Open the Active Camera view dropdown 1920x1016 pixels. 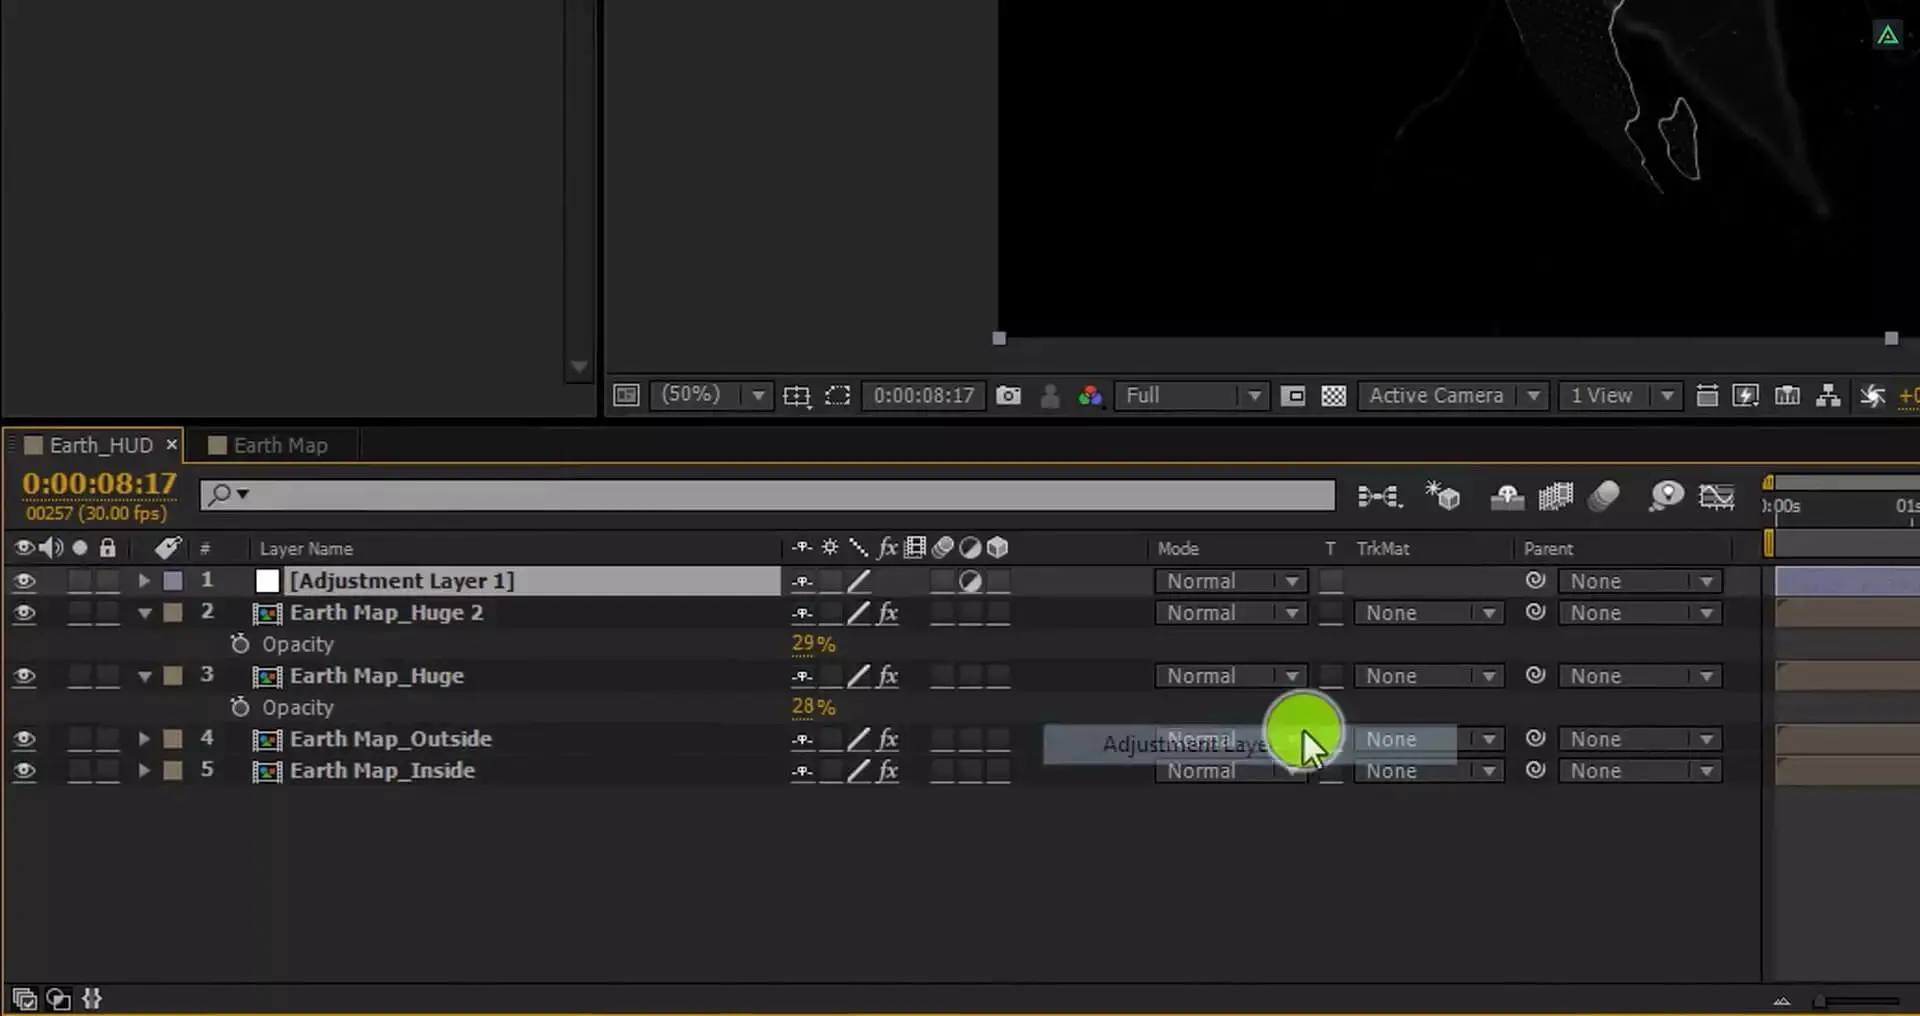coord(1453,395)
